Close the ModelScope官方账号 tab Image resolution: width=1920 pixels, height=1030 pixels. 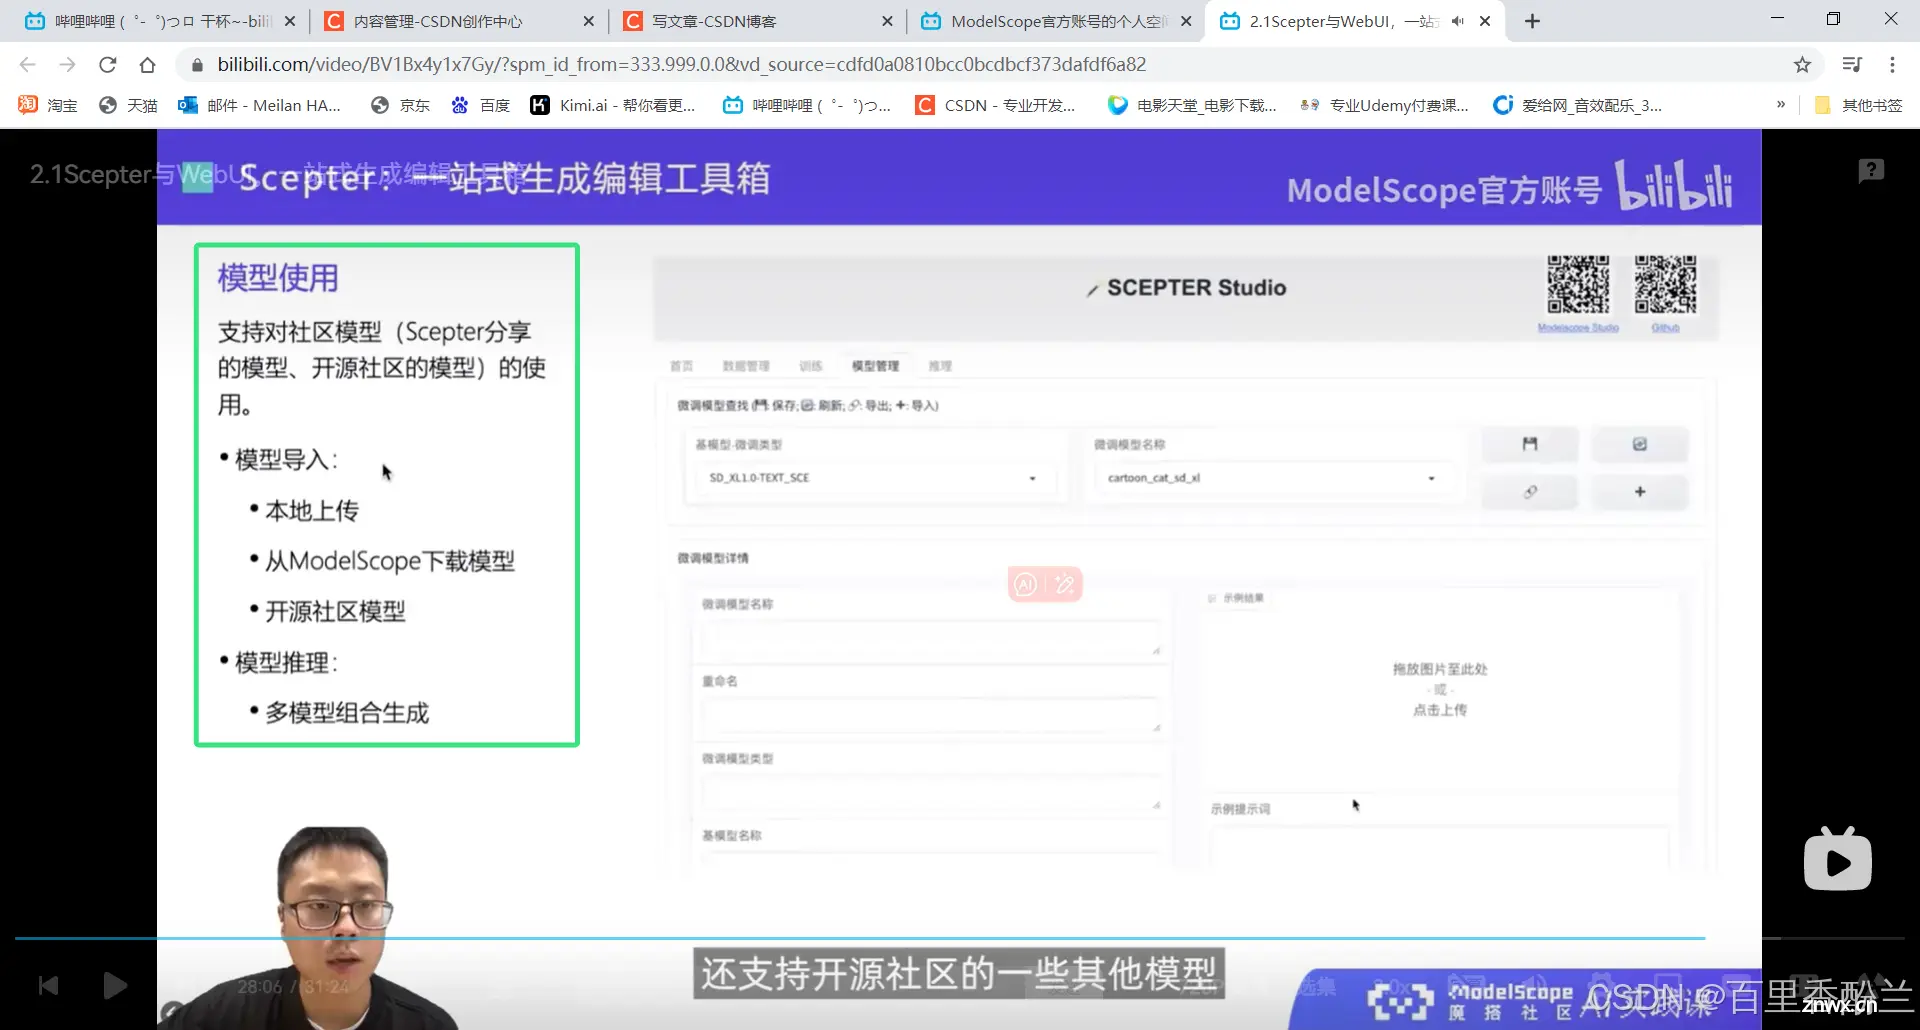pyautogui.click(x=1186, y=21)
